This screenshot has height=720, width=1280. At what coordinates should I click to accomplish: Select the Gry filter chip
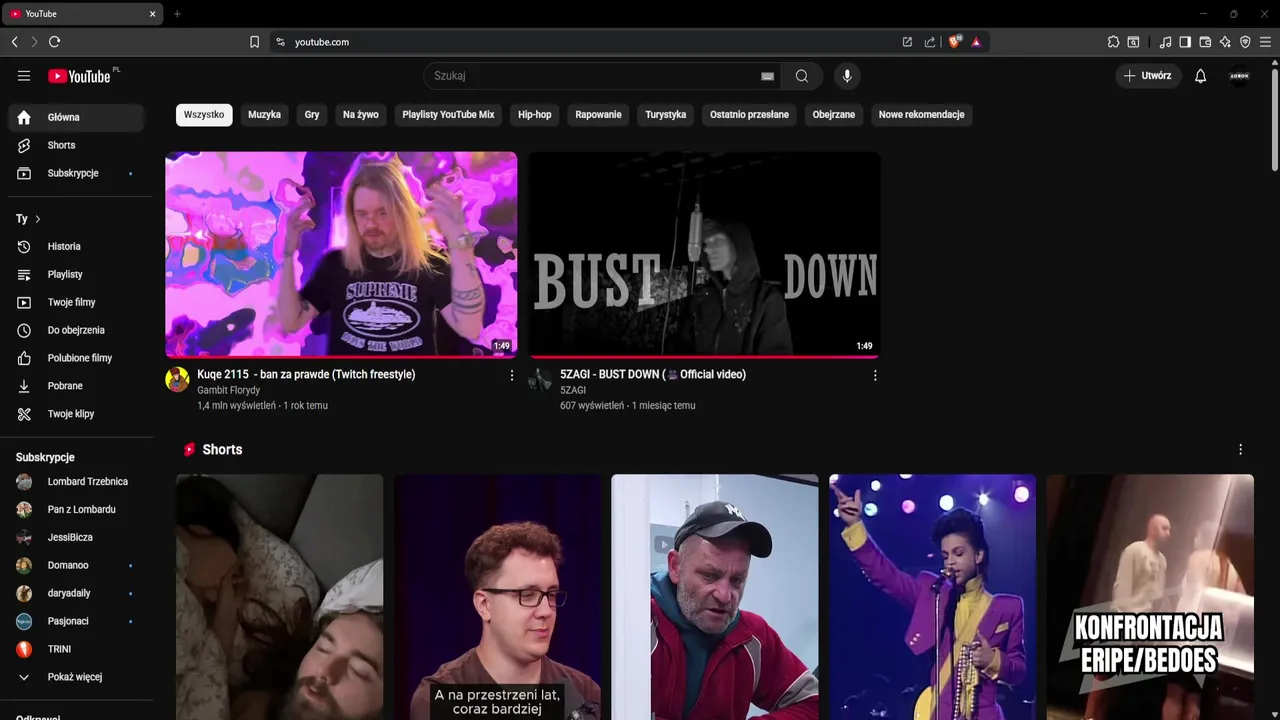tap(312, 115)
